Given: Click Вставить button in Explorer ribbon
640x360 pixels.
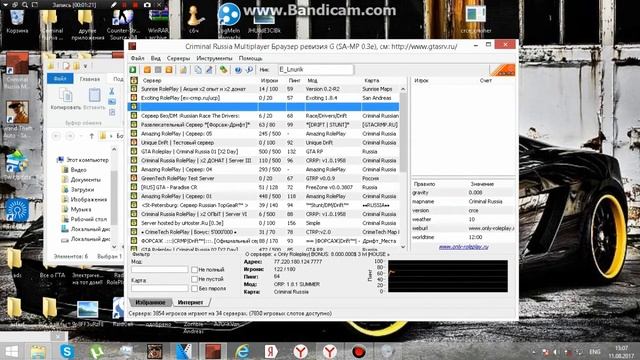Looking at the screenshot, I should (94, 99).
